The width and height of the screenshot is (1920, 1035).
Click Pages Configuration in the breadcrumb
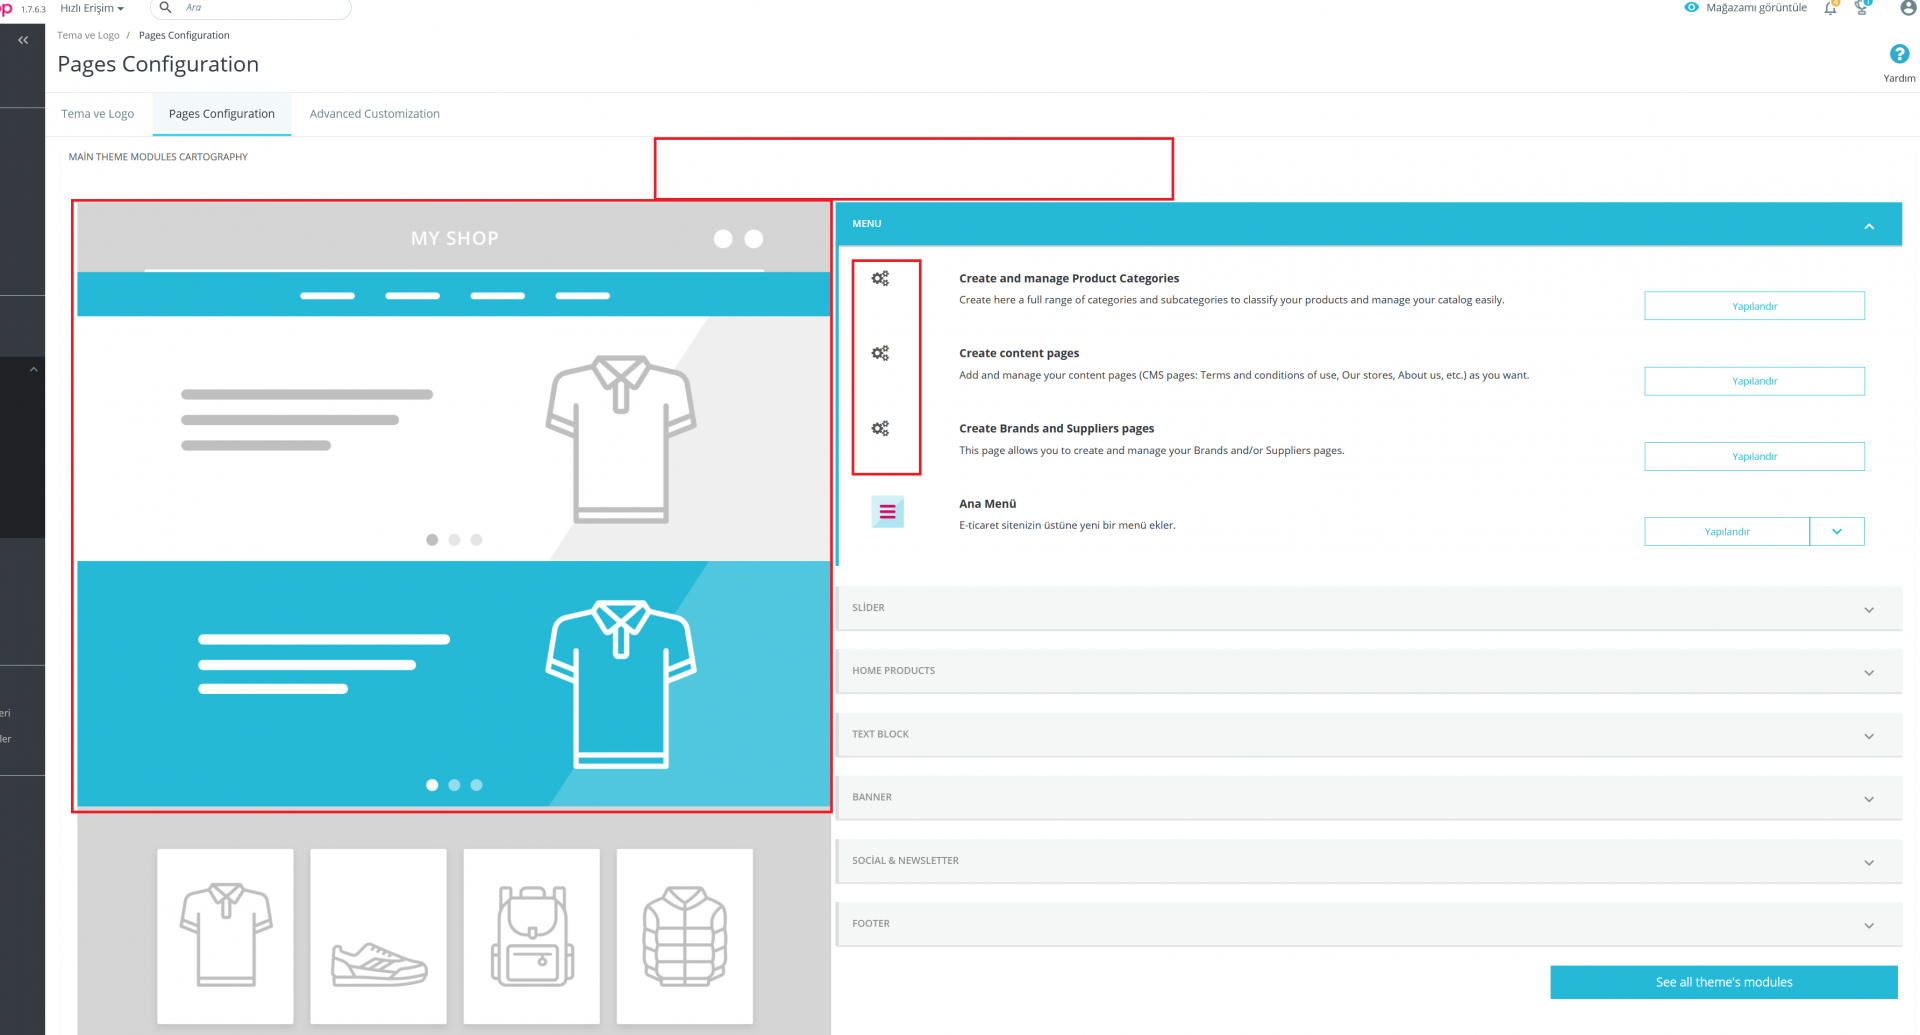pyautogui.click(x=184, y=36)
